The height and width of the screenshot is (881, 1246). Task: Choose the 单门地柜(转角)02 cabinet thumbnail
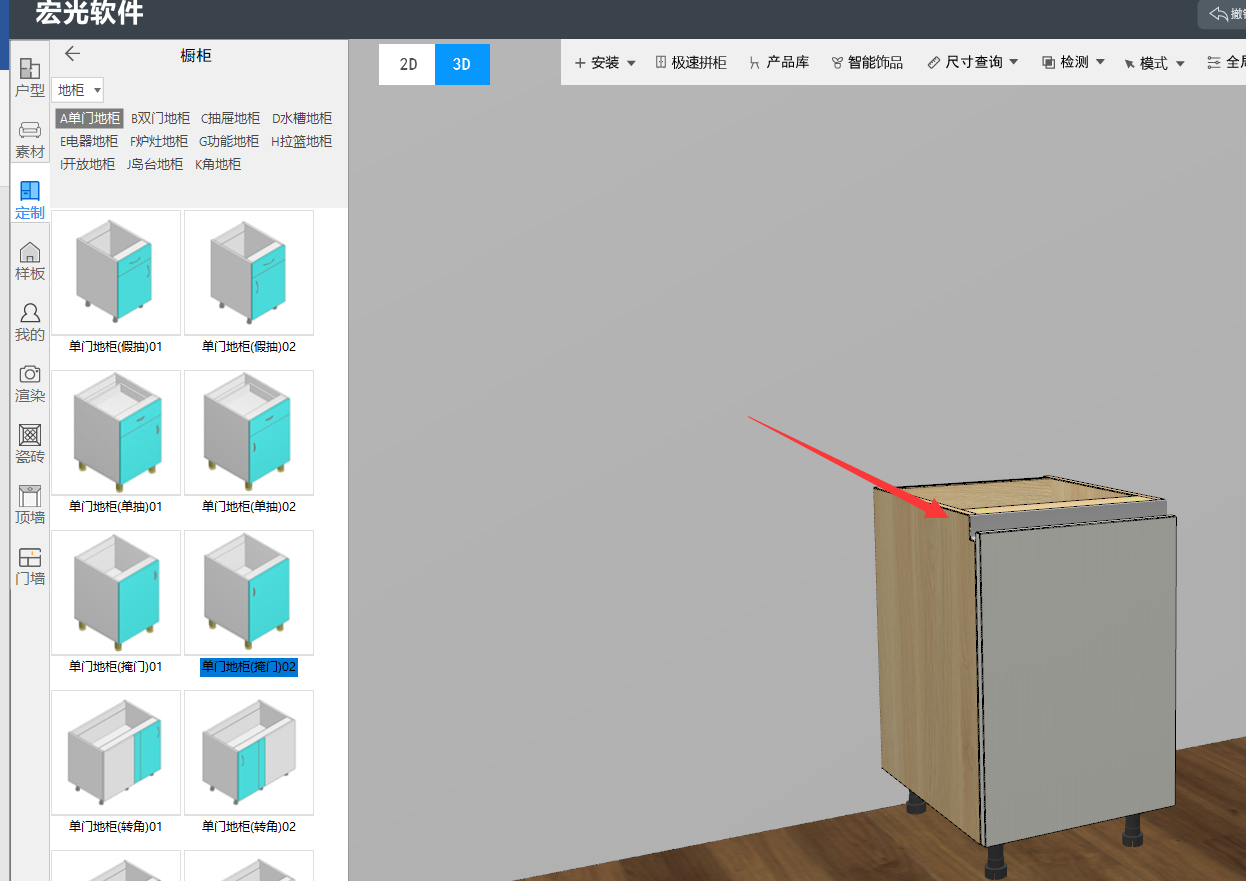tap(249, 753)
